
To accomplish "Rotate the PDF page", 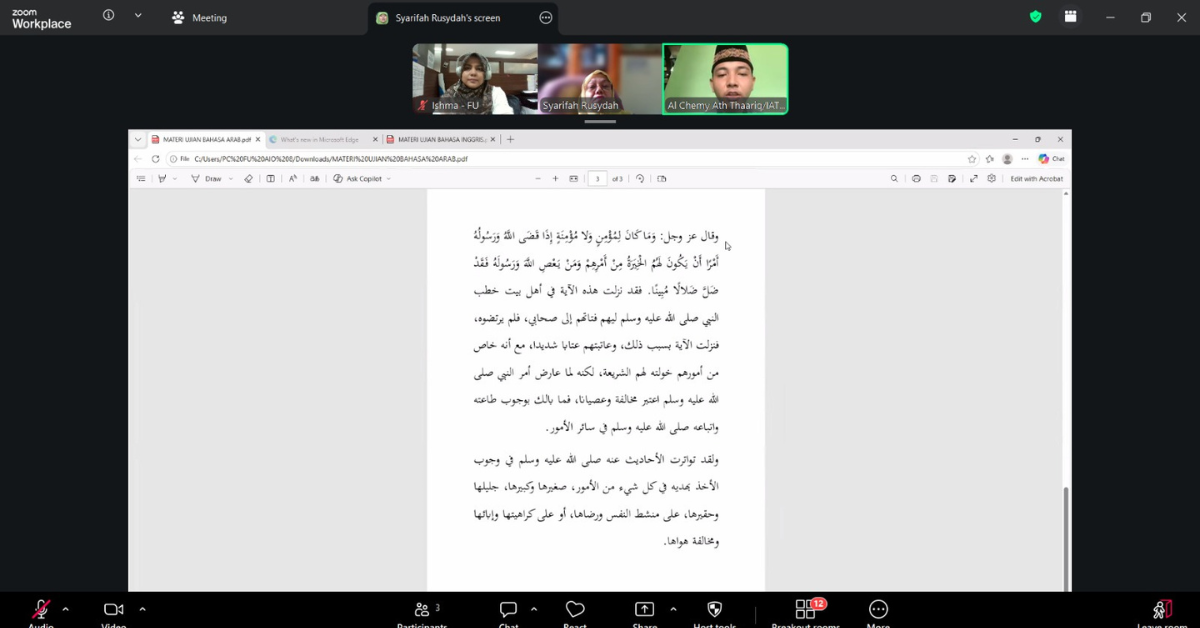I will tap(640, 179).
